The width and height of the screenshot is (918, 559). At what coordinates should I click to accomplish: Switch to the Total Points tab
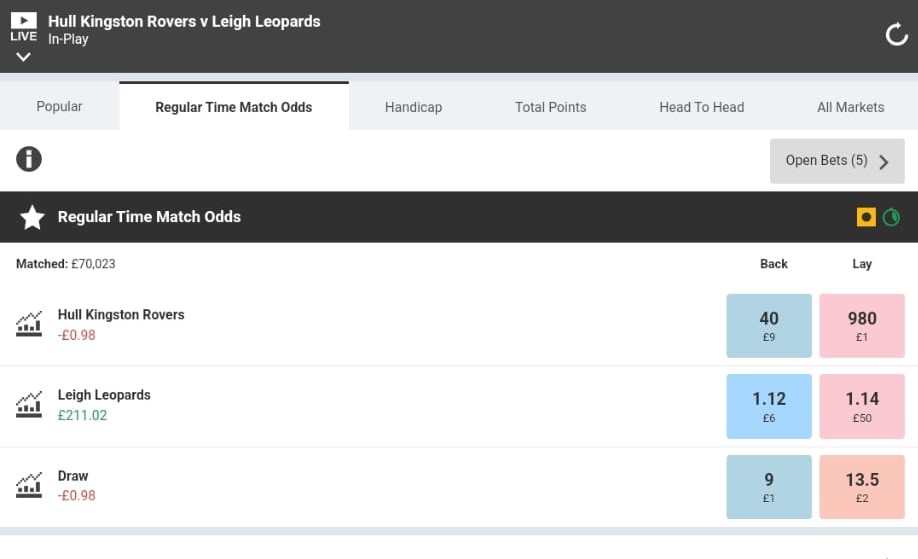550,107
